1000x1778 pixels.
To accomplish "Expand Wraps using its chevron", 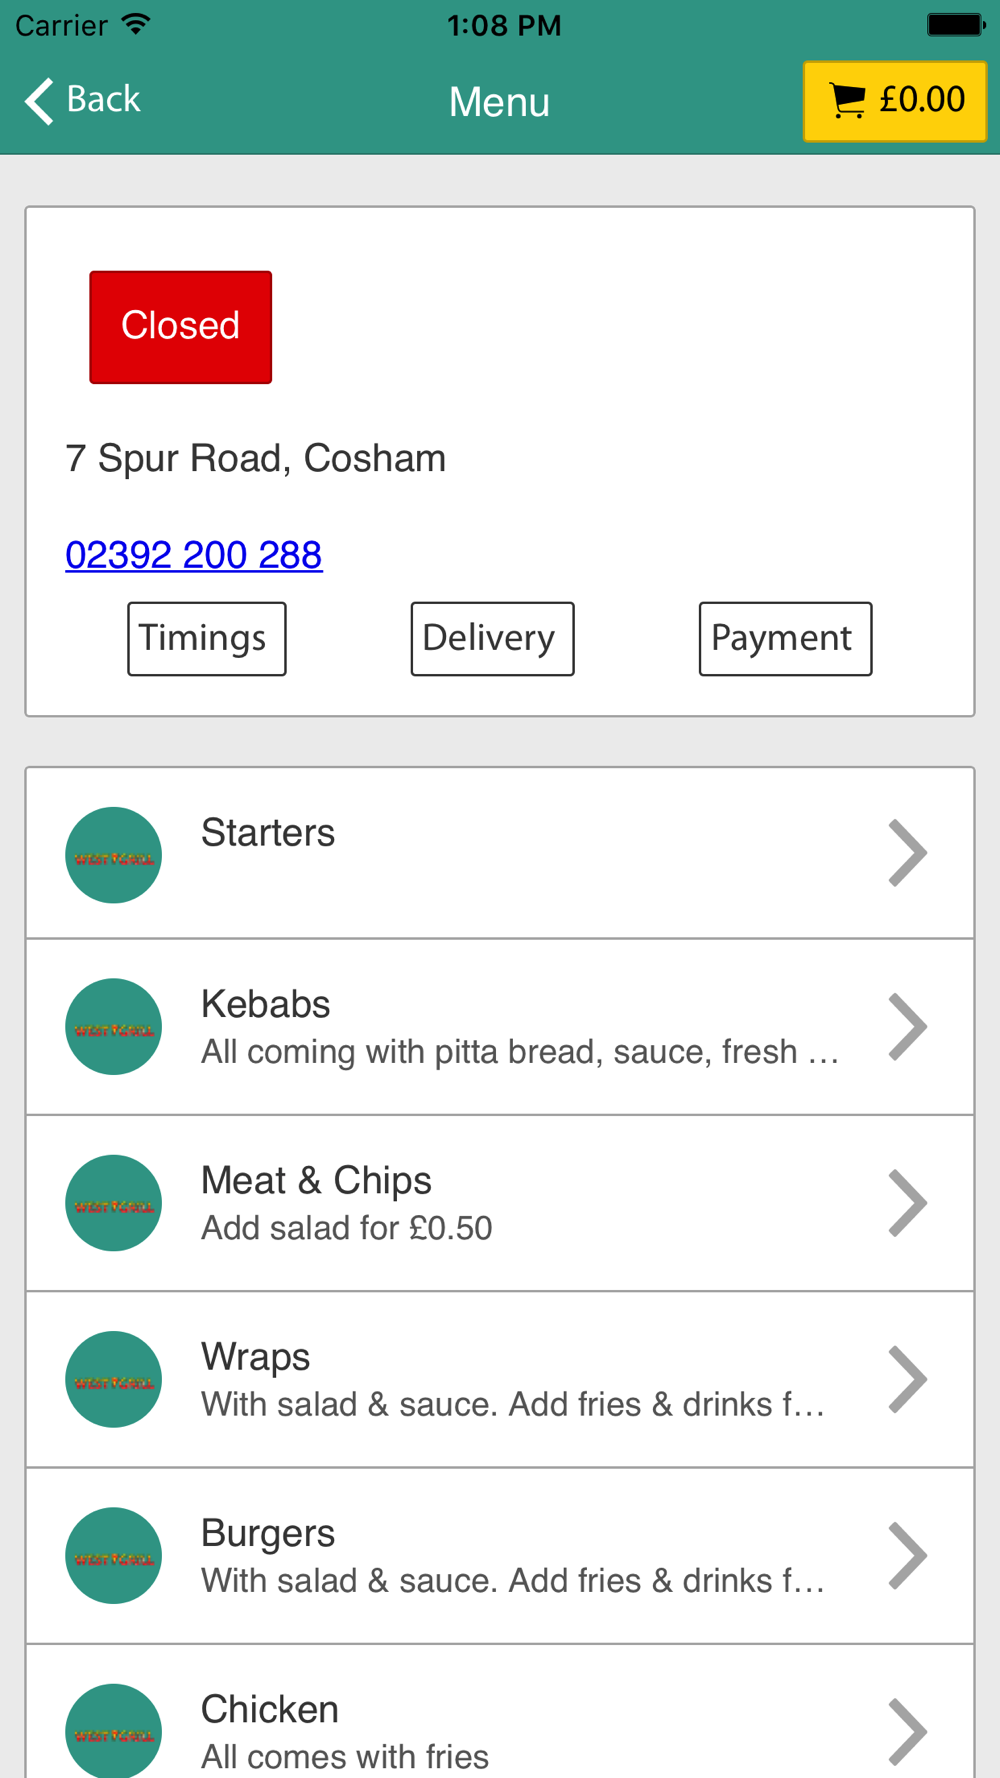I will pyautogui.click(x=908, y=1379).
